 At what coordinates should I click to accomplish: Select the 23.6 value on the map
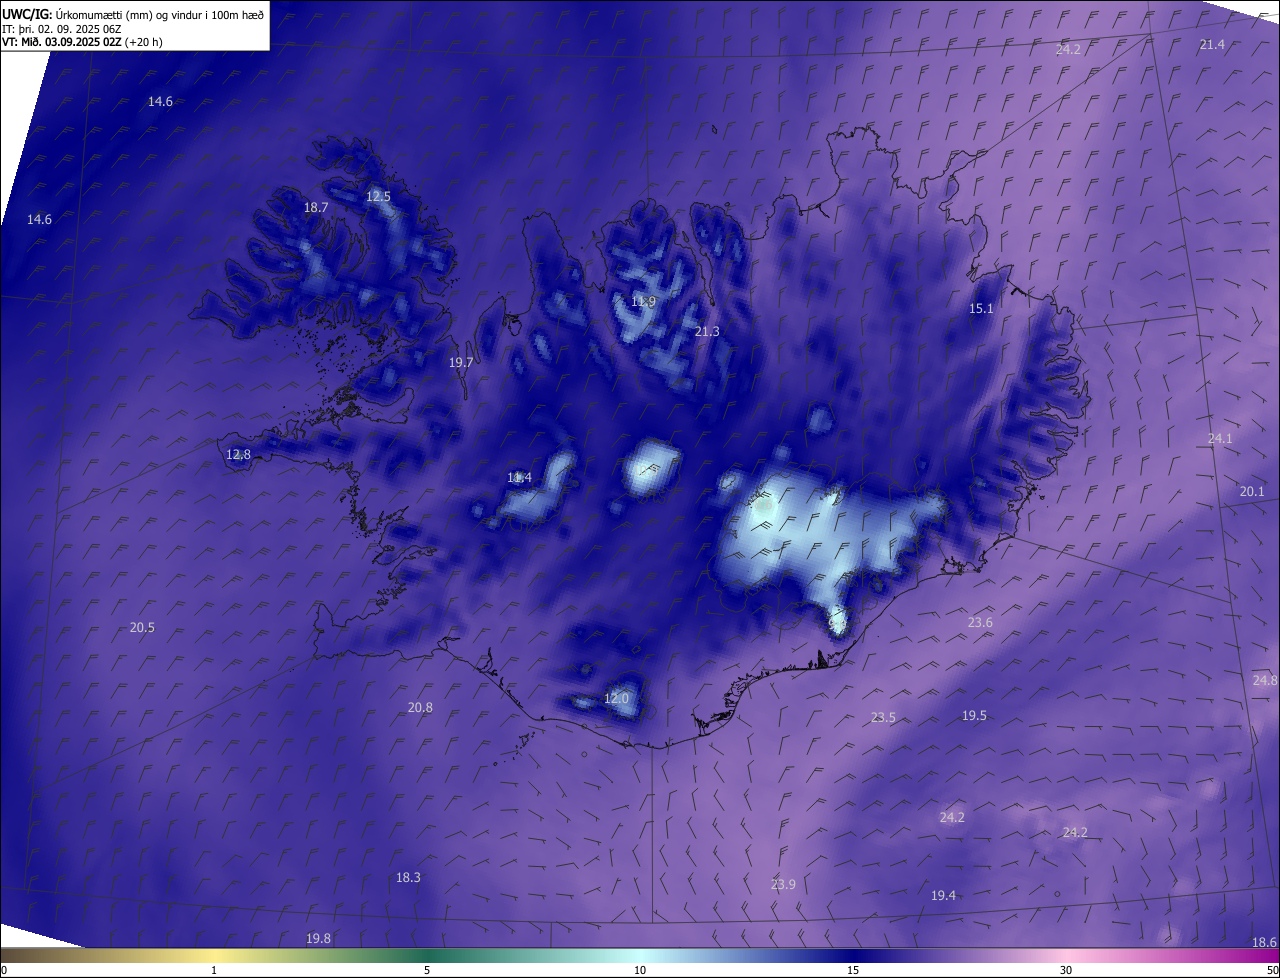[x=980, y=623]
